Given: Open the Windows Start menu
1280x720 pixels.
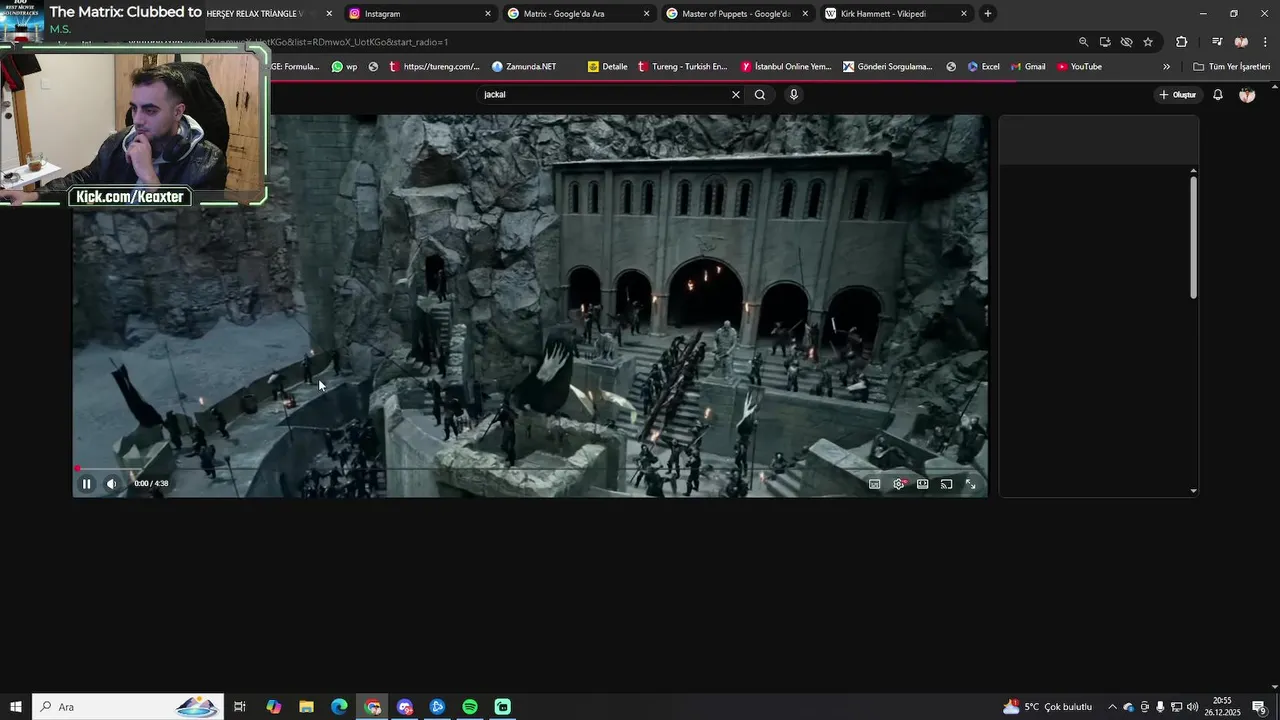Looking at the screenshot, I should coord(15,707).
